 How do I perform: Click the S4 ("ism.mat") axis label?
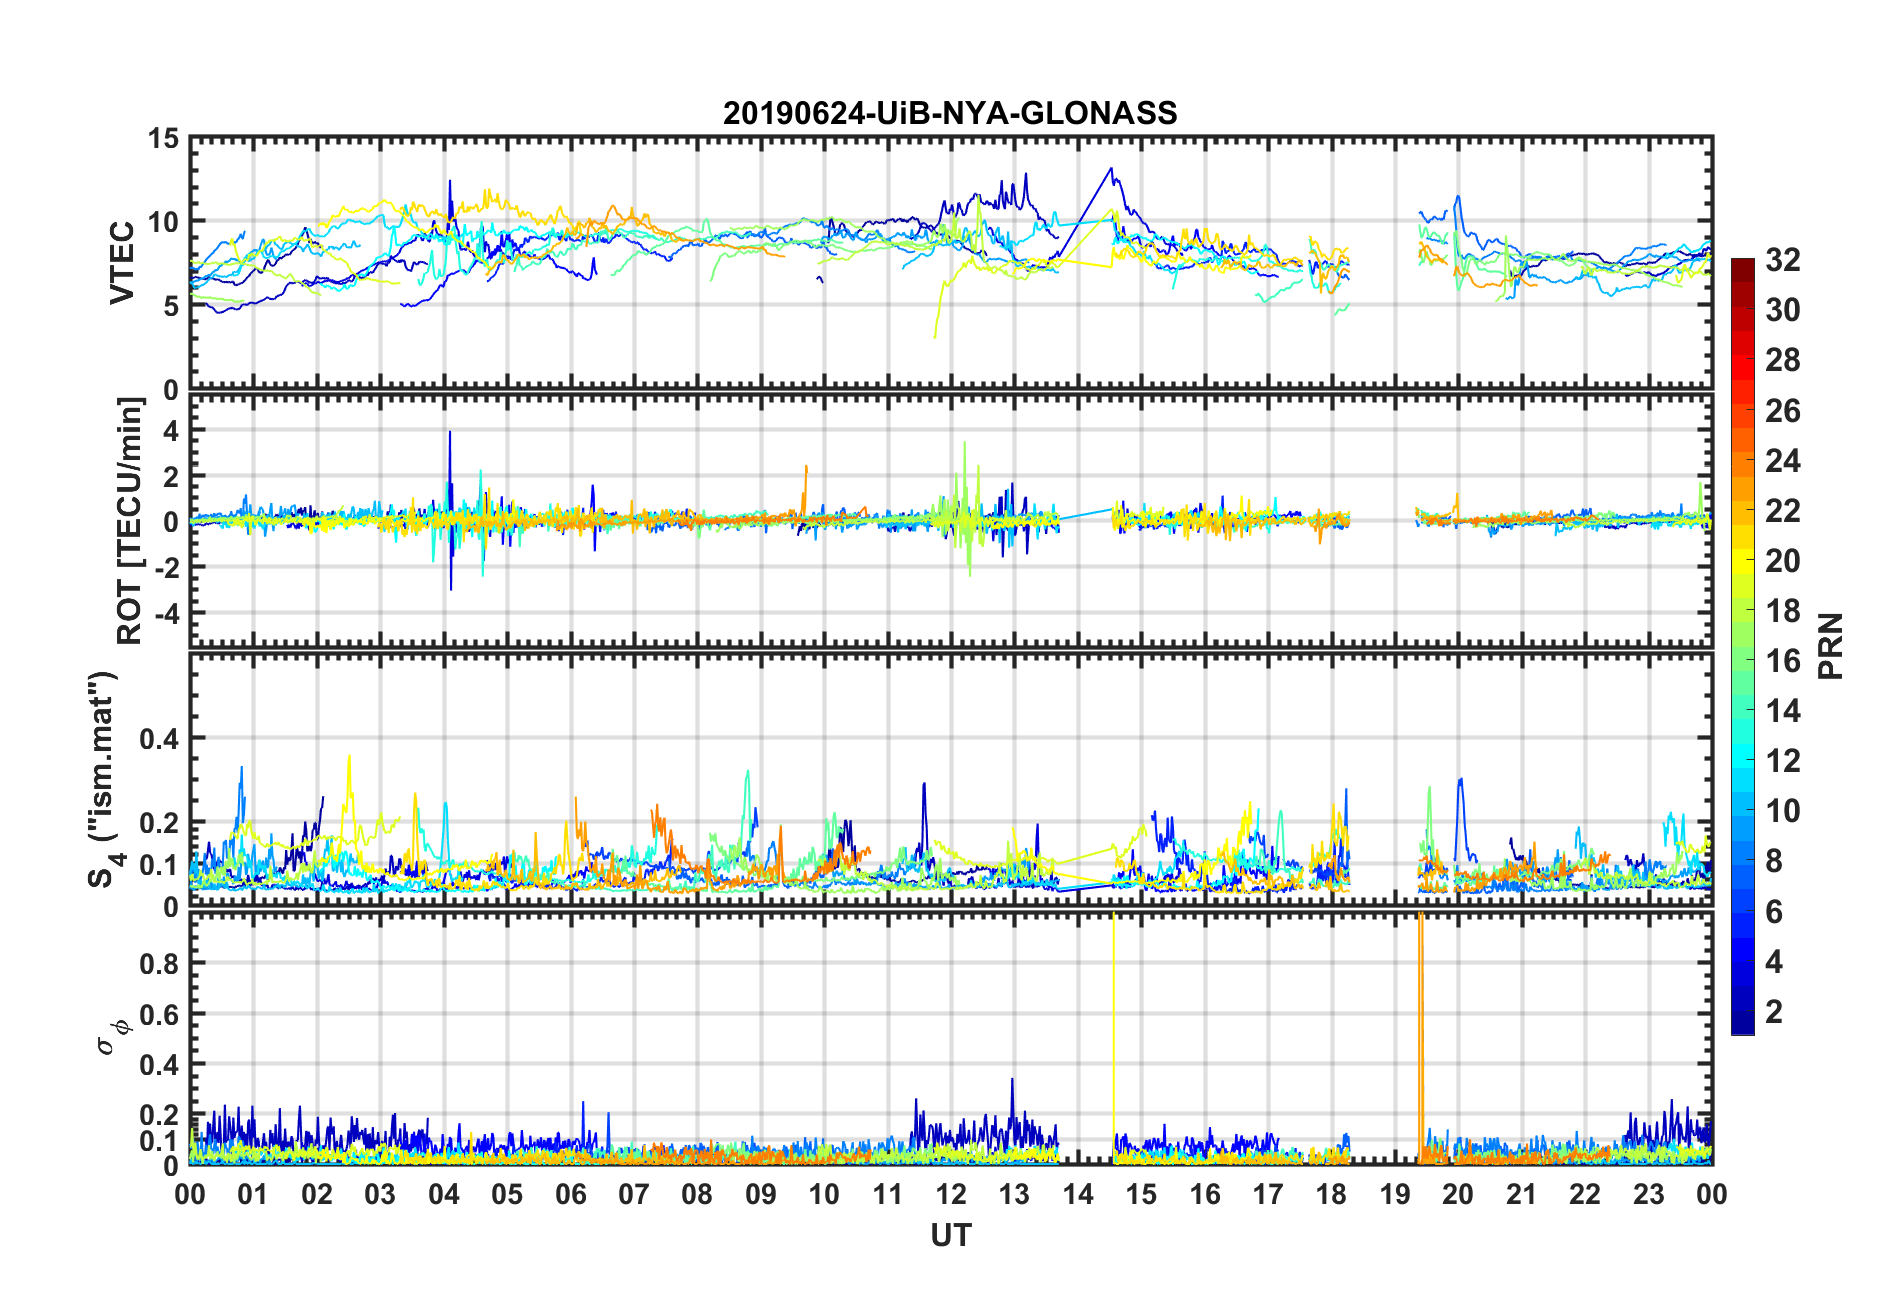tap(104, 779)
